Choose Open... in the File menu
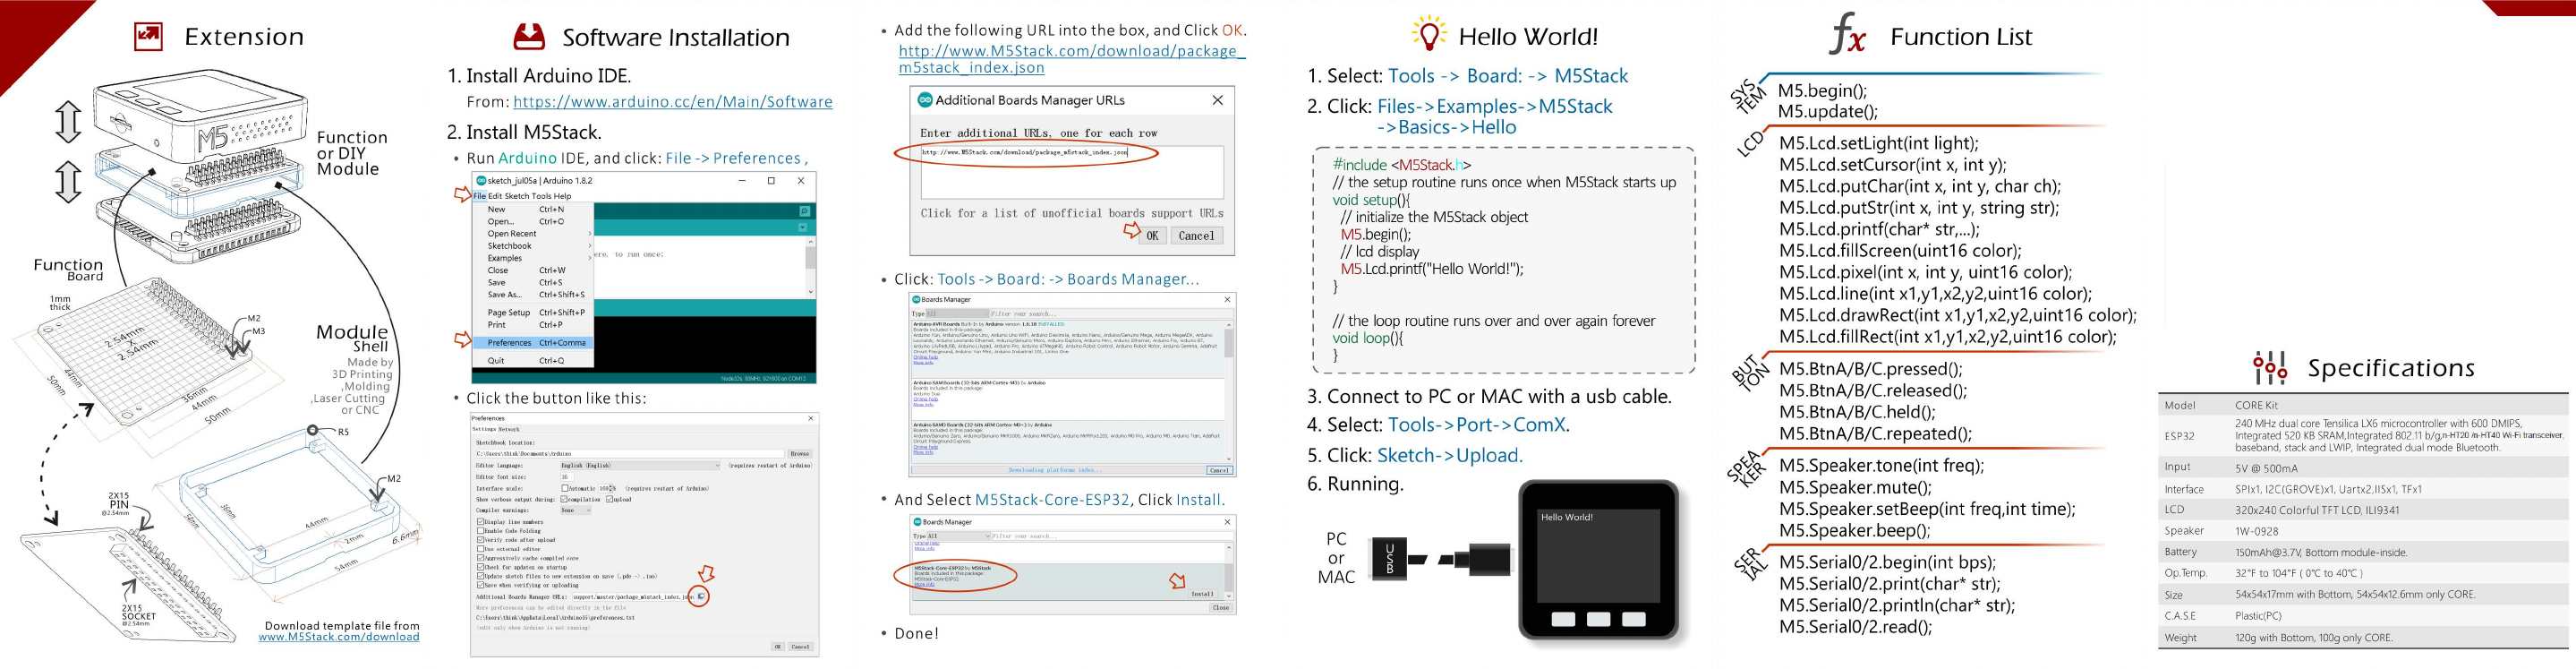 (x=533, y=222)
